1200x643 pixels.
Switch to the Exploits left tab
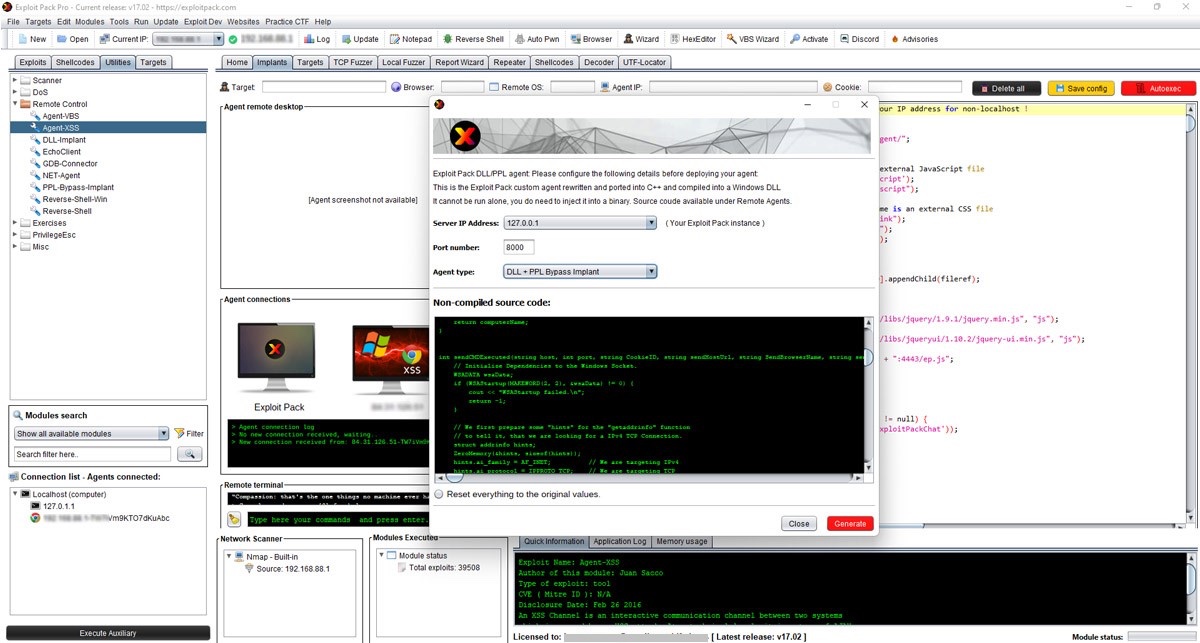(33, 62)
